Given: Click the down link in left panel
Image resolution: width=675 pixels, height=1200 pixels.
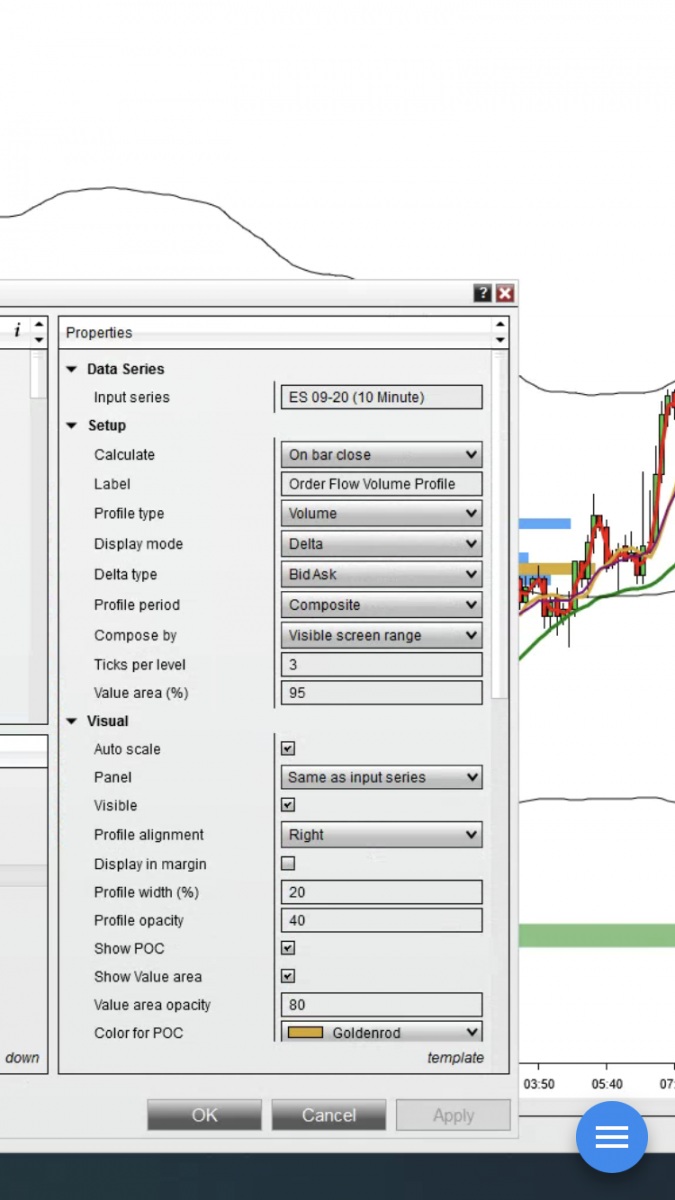Looking at the screenshot, I should tap(22, 1058).
